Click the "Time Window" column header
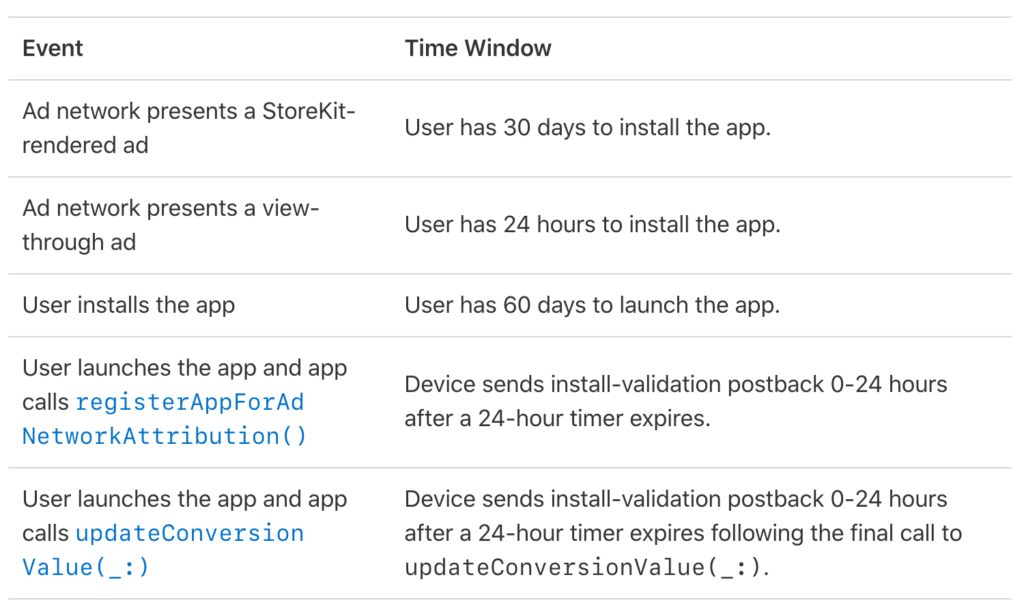The image size is (1024, 616). pyautogui.click(x=477, y=48)
